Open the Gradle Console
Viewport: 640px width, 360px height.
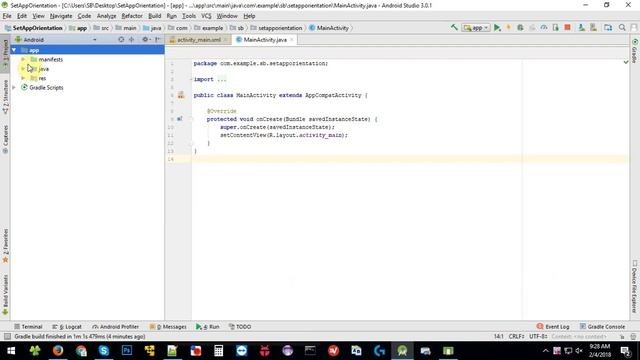(x=602, y=327)
